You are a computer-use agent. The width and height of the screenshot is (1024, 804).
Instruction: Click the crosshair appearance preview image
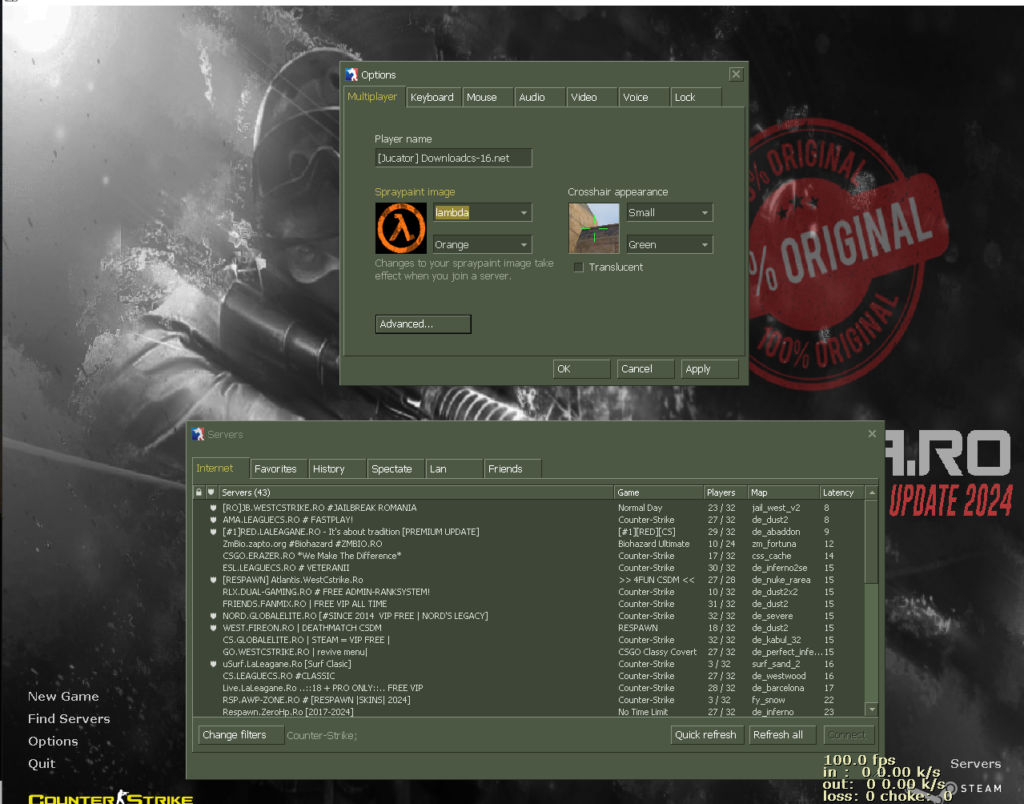click(x=594, y=228)
